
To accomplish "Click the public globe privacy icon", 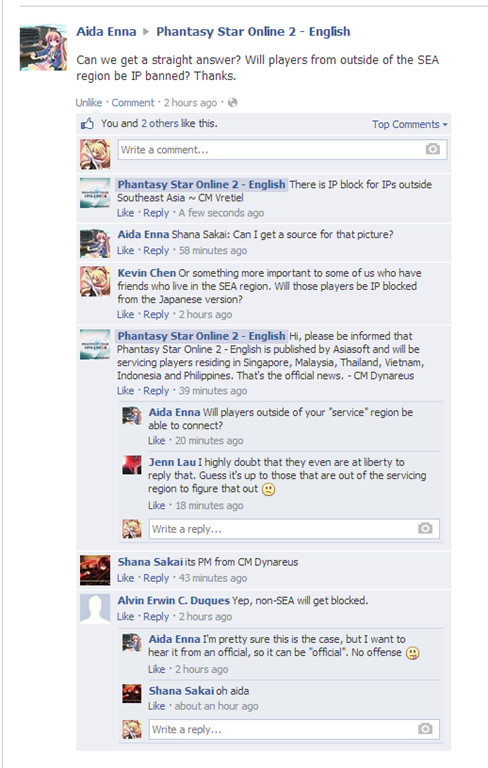I will pyautogui.click(x=233, y=102).
